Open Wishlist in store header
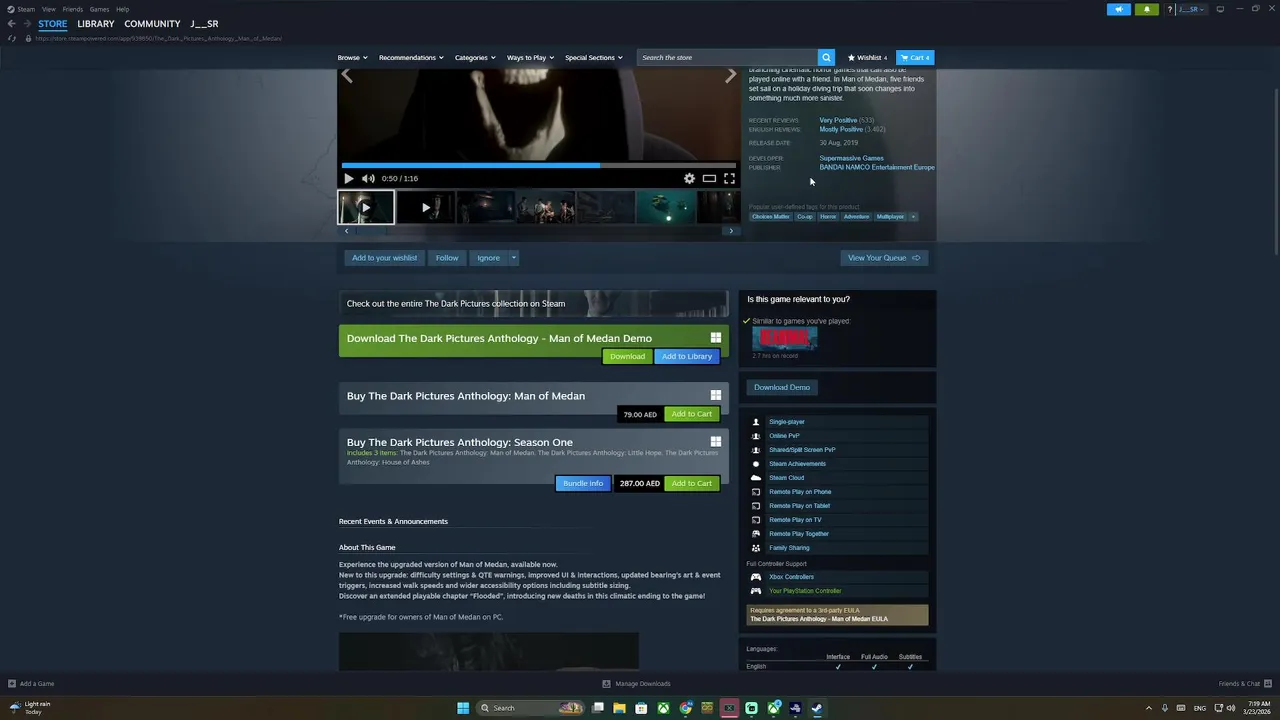The image size is (1280, 720). tap(868, 57)
